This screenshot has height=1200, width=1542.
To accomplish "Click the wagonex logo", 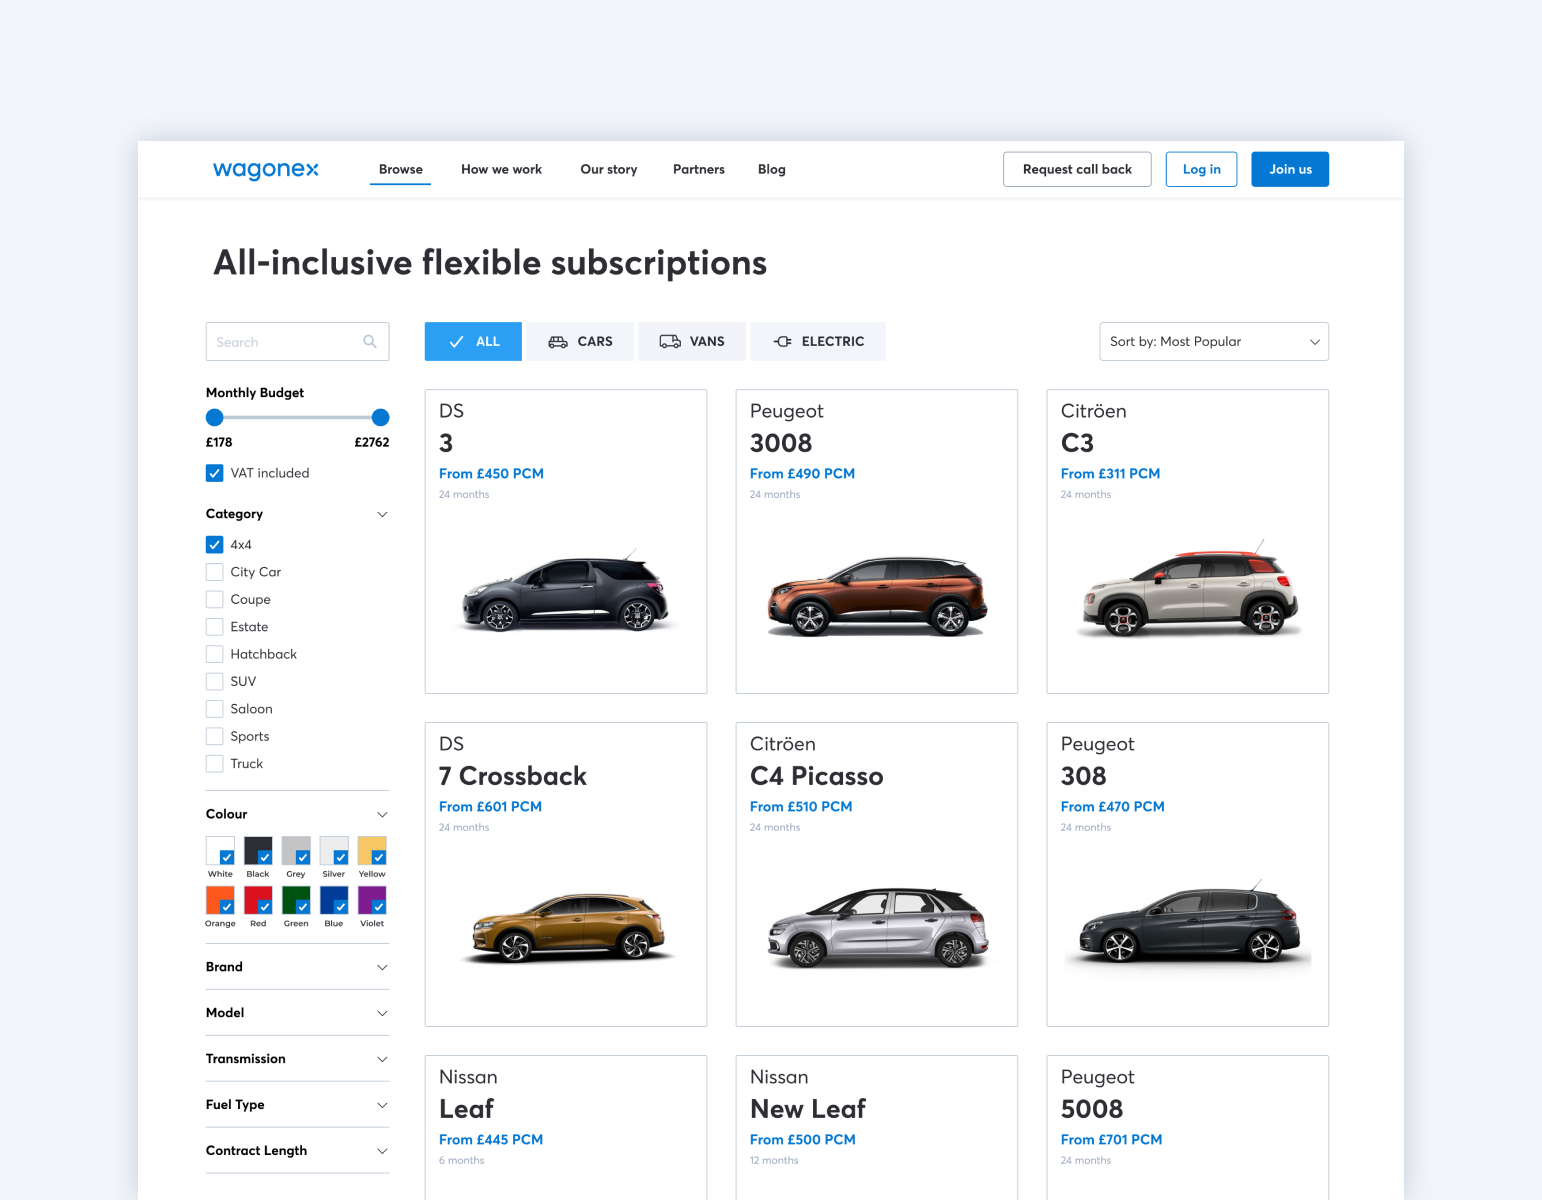I will [265, 169].
